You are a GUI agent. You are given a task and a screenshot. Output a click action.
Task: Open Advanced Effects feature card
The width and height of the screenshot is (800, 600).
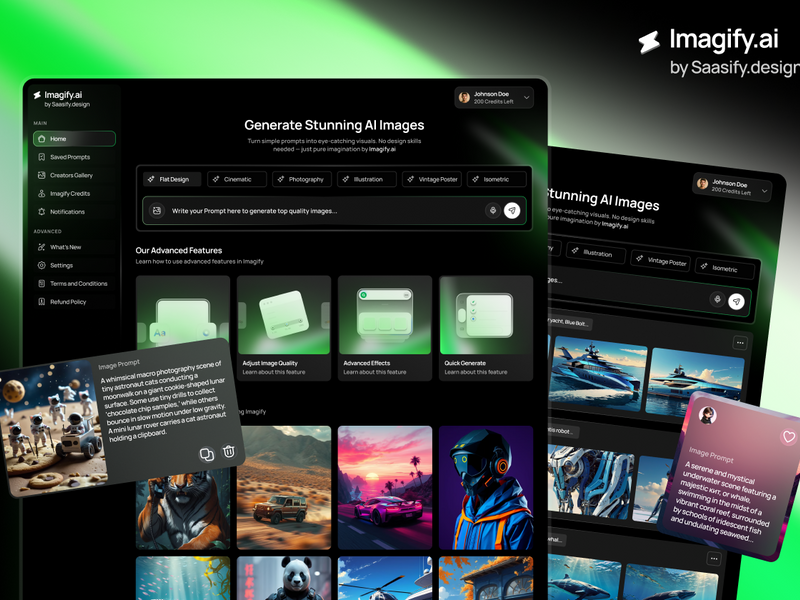click(x=385, y=328)
